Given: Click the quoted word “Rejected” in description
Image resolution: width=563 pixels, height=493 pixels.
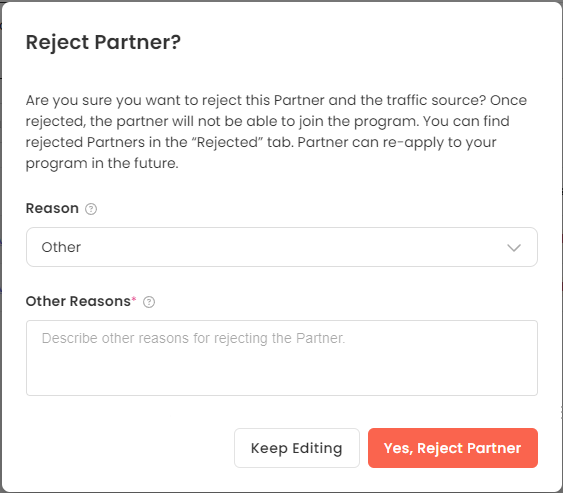Looking at the screenshot, I should (227, 142).
